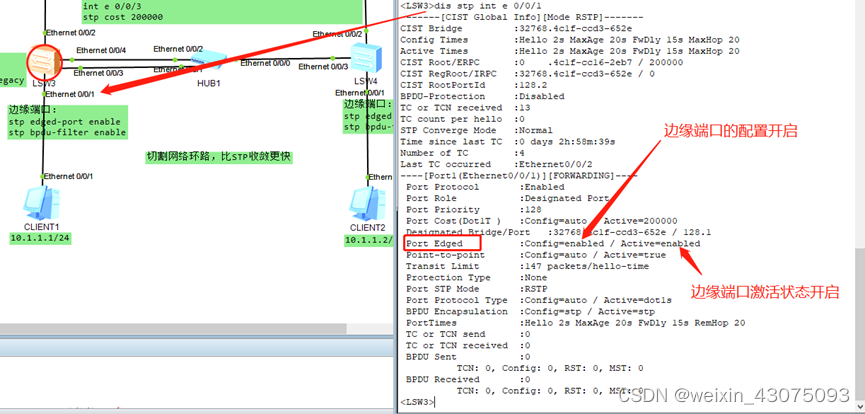Click the Ethernet 0/0/0 port label
Viewport: 865px width, 414px height.
click(x=265, y=63)
